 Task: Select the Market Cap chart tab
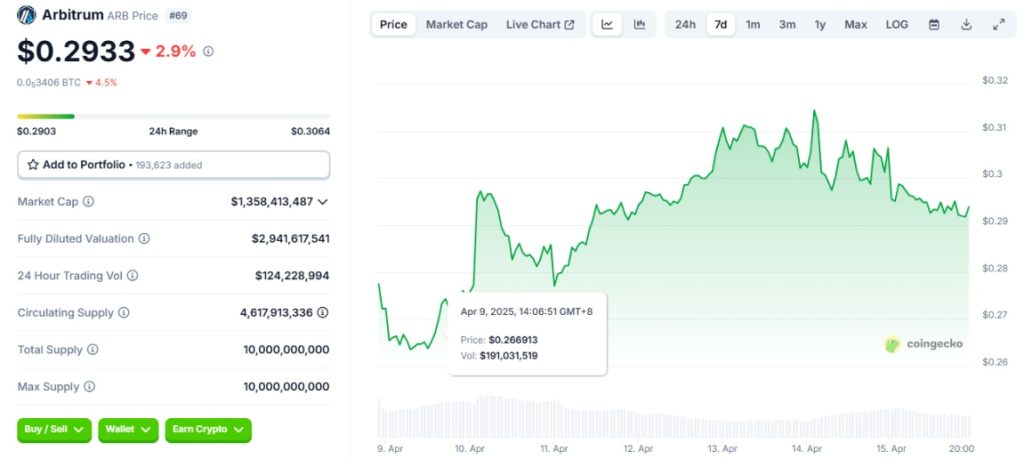[x=456, y=25]
